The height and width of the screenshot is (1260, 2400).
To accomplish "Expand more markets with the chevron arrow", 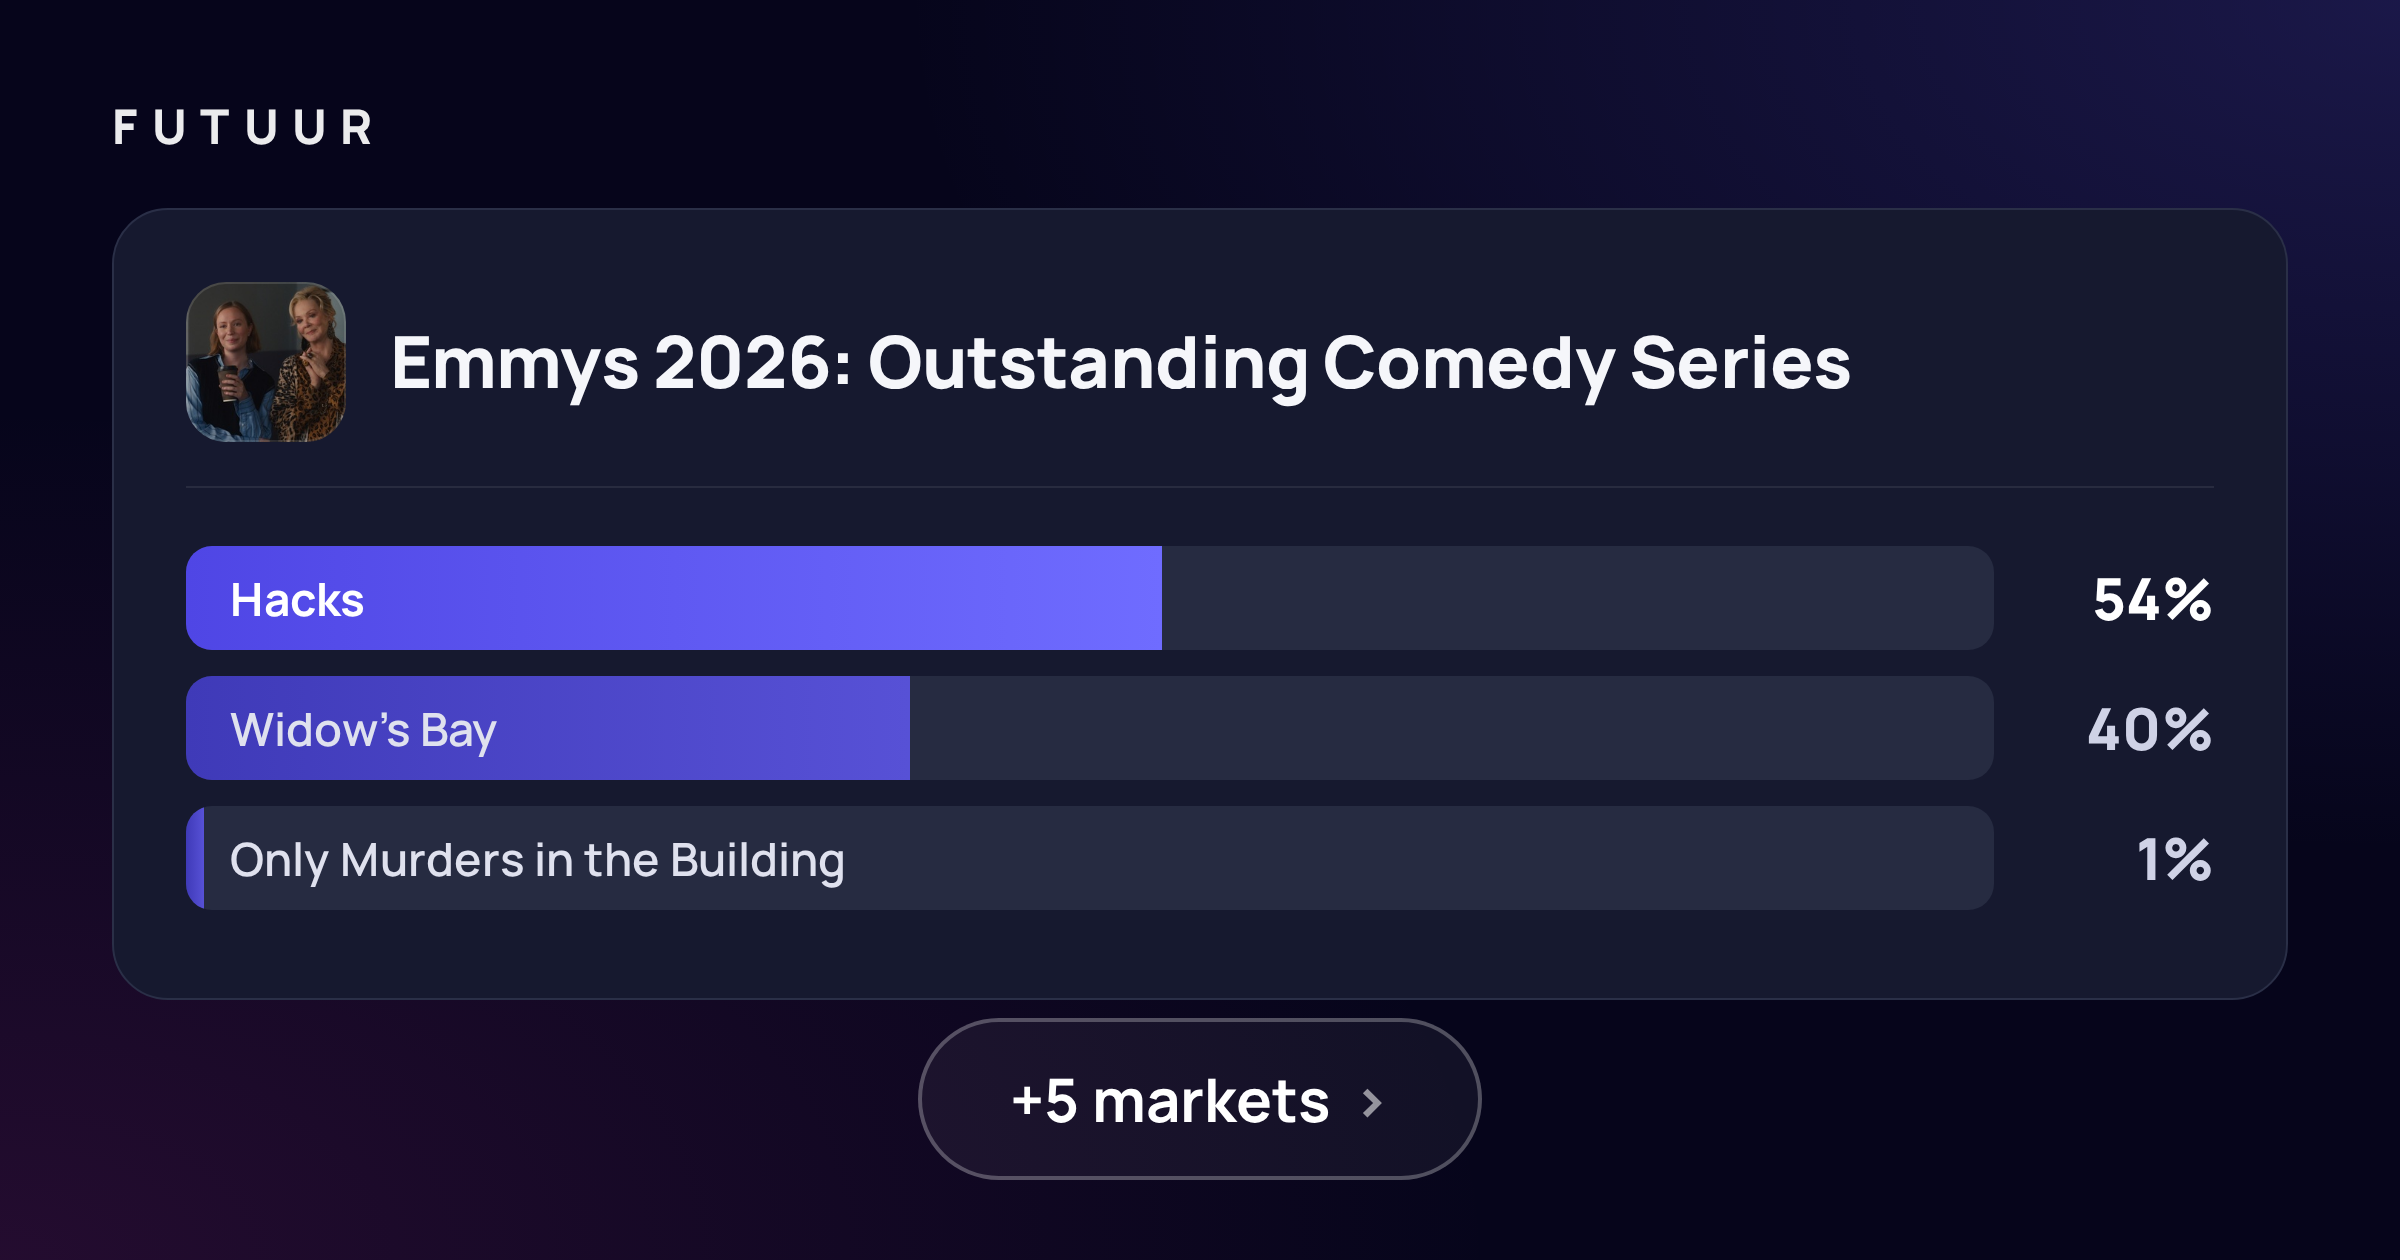I will pyautogui.click(x=1373, y=1103).
